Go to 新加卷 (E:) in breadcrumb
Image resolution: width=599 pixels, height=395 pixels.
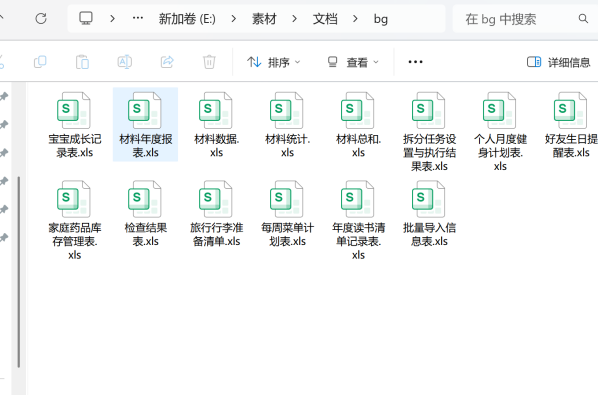pyautogui.click(x=187, y=19)
